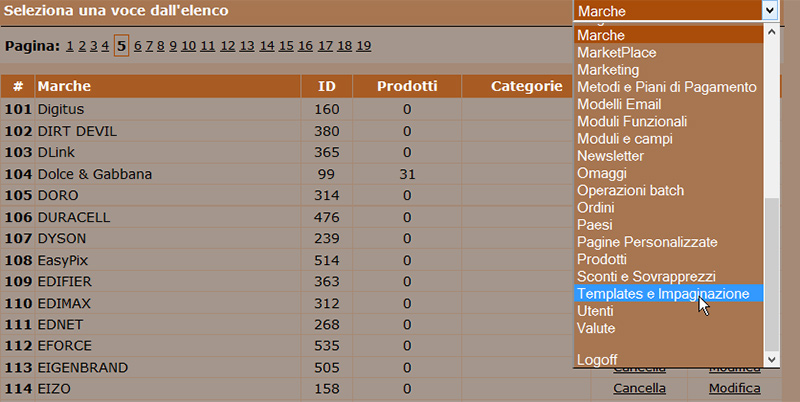Image resolution: width=800 pixels, height=402 pixels.
Task: Go to page 6
Action: (x=138, y=46)
